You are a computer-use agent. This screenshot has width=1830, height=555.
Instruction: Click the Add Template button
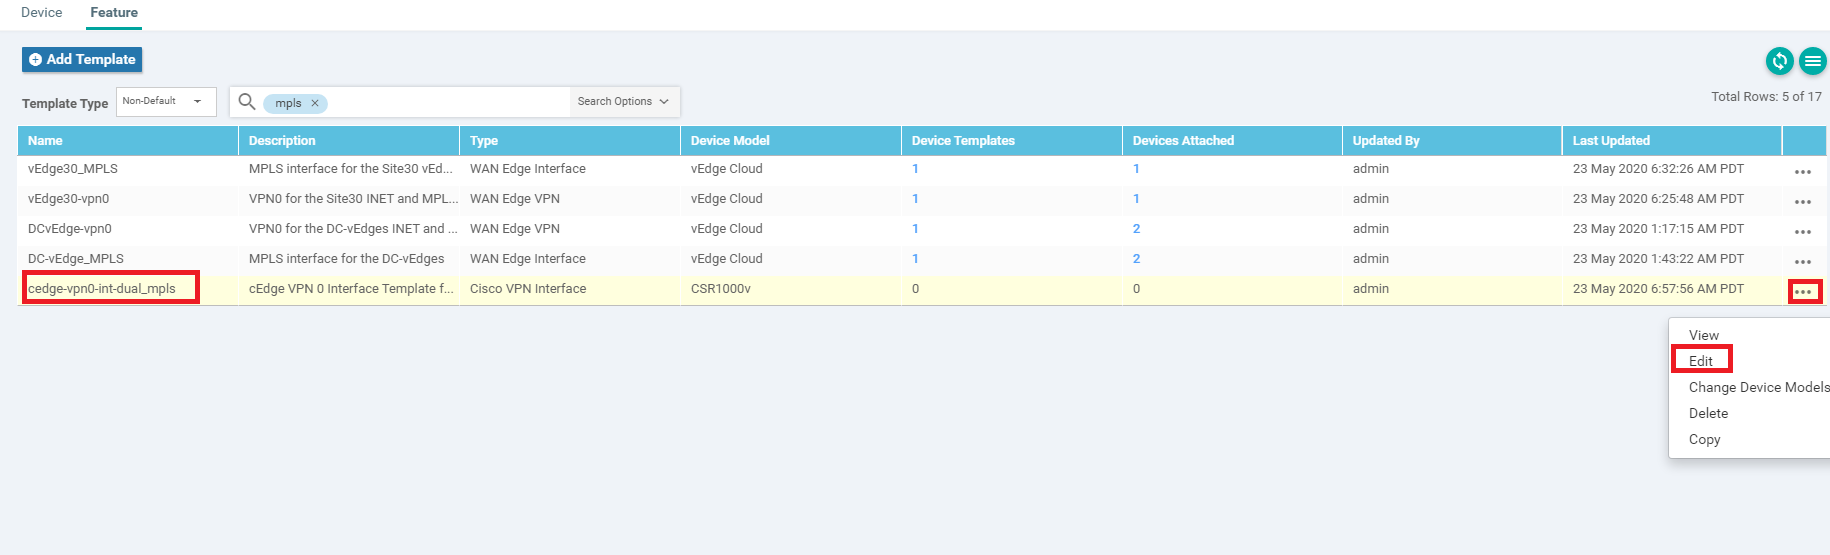point(82,59)
